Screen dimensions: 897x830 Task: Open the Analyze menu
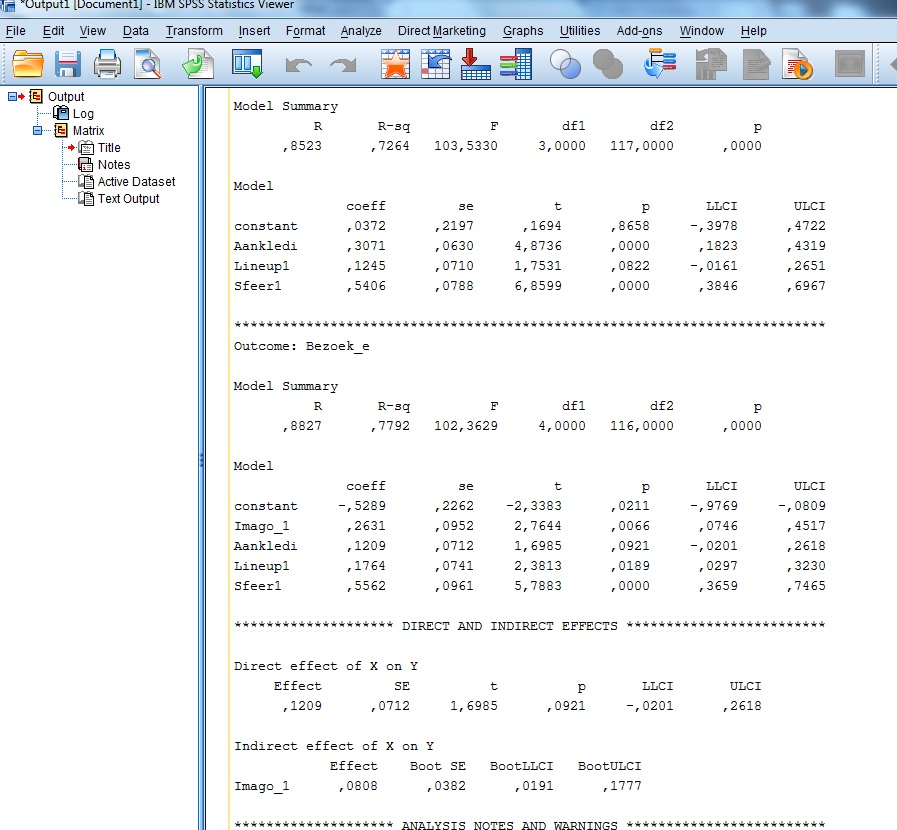tap(360, 31)
